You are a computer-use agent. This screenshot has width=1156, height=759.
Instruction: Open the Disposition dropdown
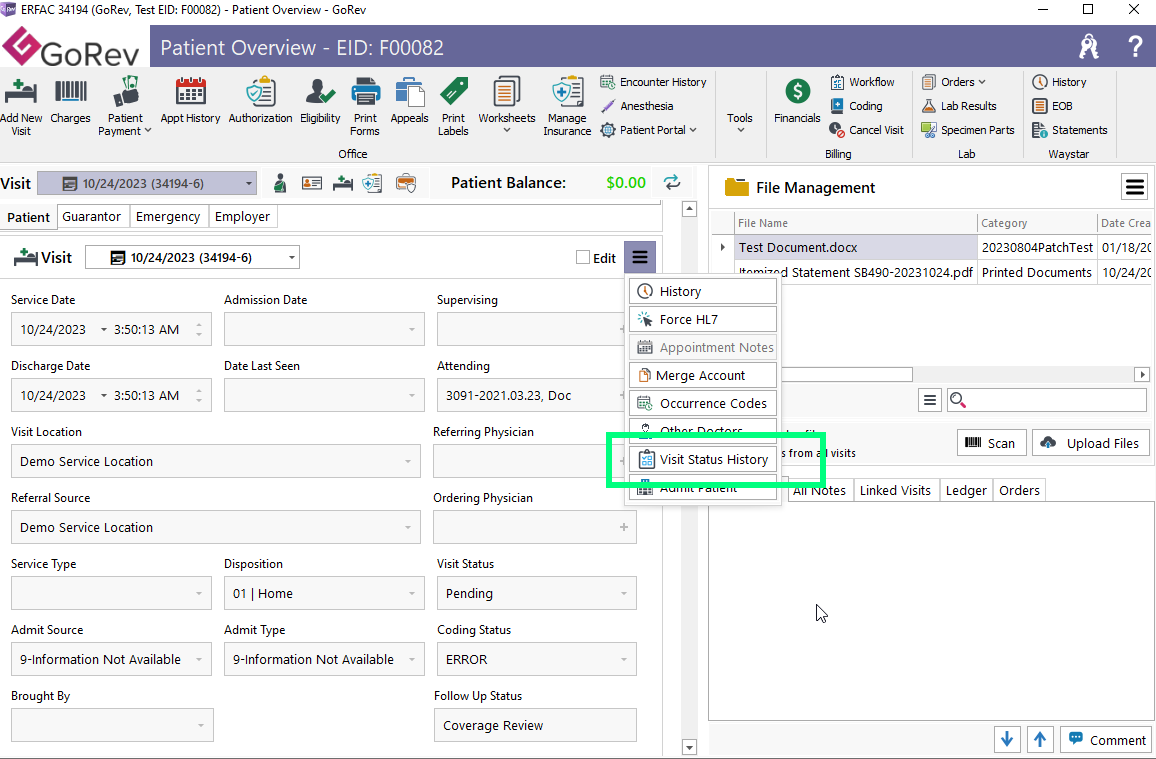click(411, 593)
